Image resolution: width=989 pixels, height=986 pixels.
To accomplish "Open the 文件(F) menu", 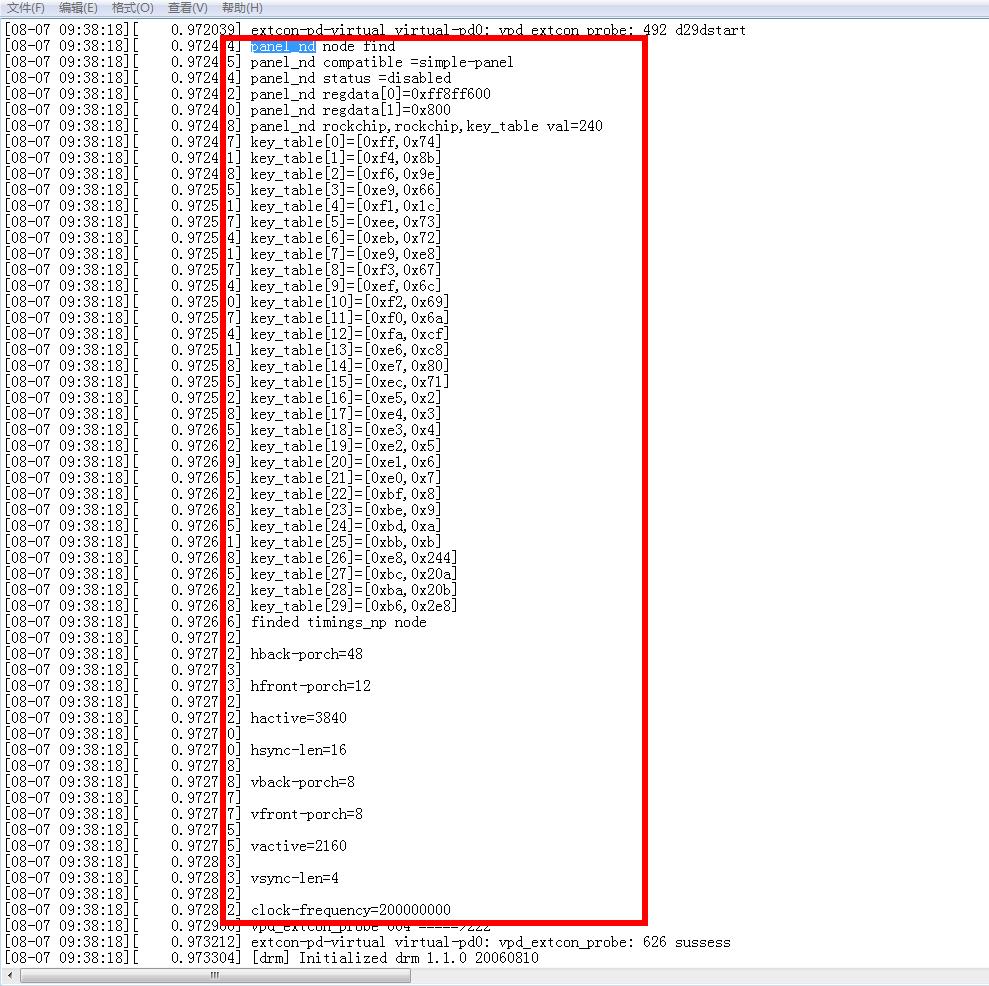I will pyautogui.click(x=25, y=7).
